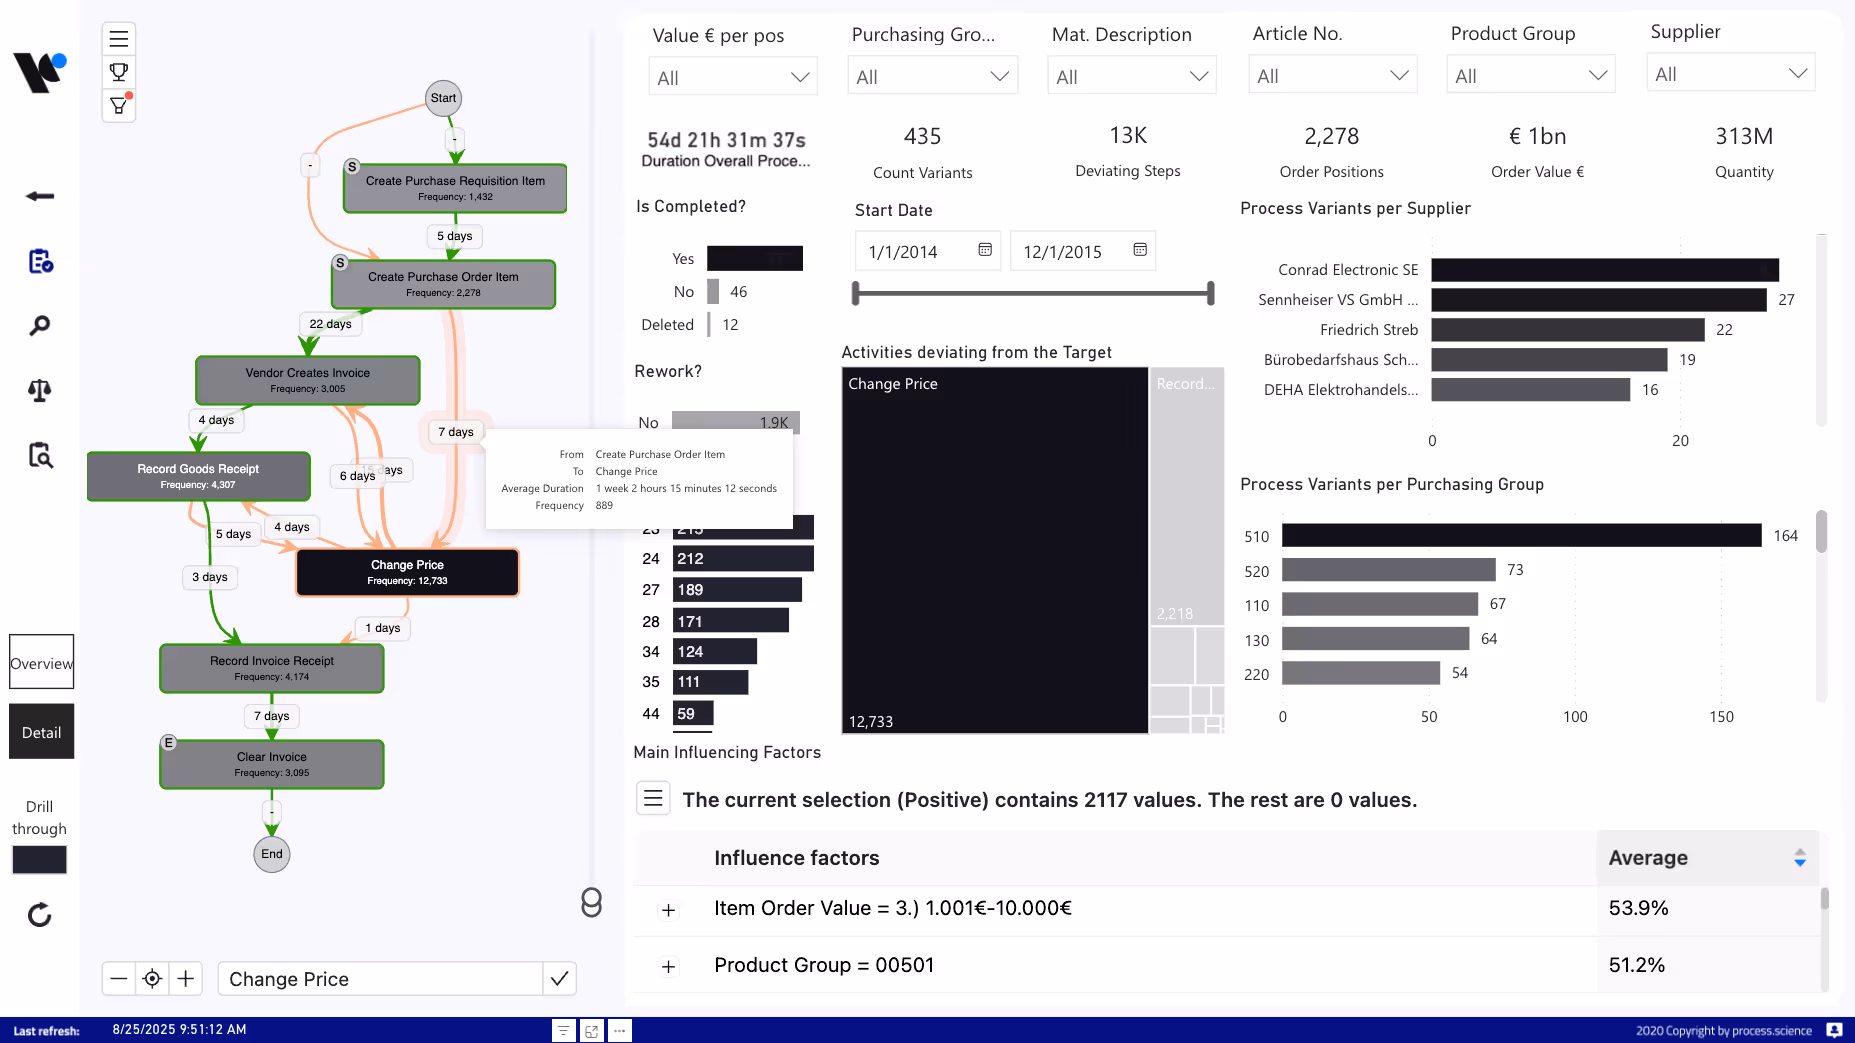Screen dimensions: 1855x1043
Task: Switch to the Overview tab
Action: [41, 662]
